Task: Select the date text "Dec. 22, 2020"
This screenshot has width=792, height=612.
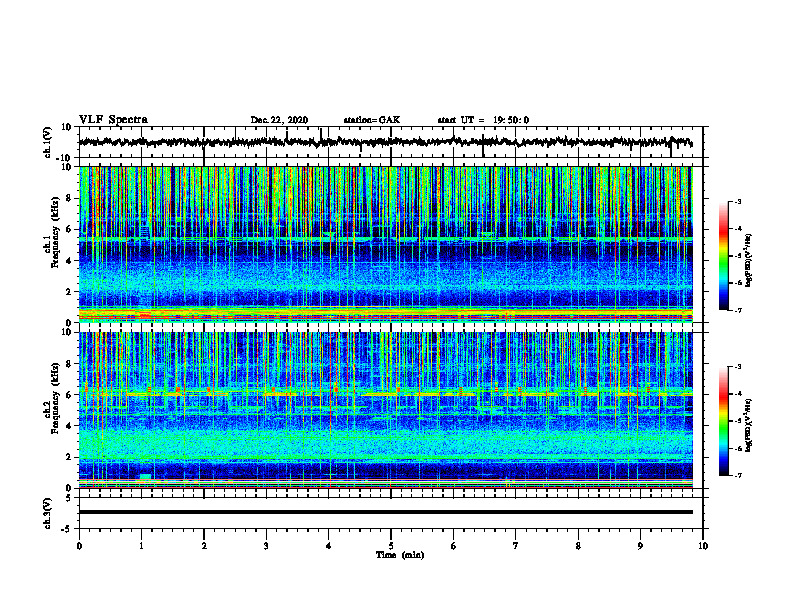Action: tap(279, 120)
